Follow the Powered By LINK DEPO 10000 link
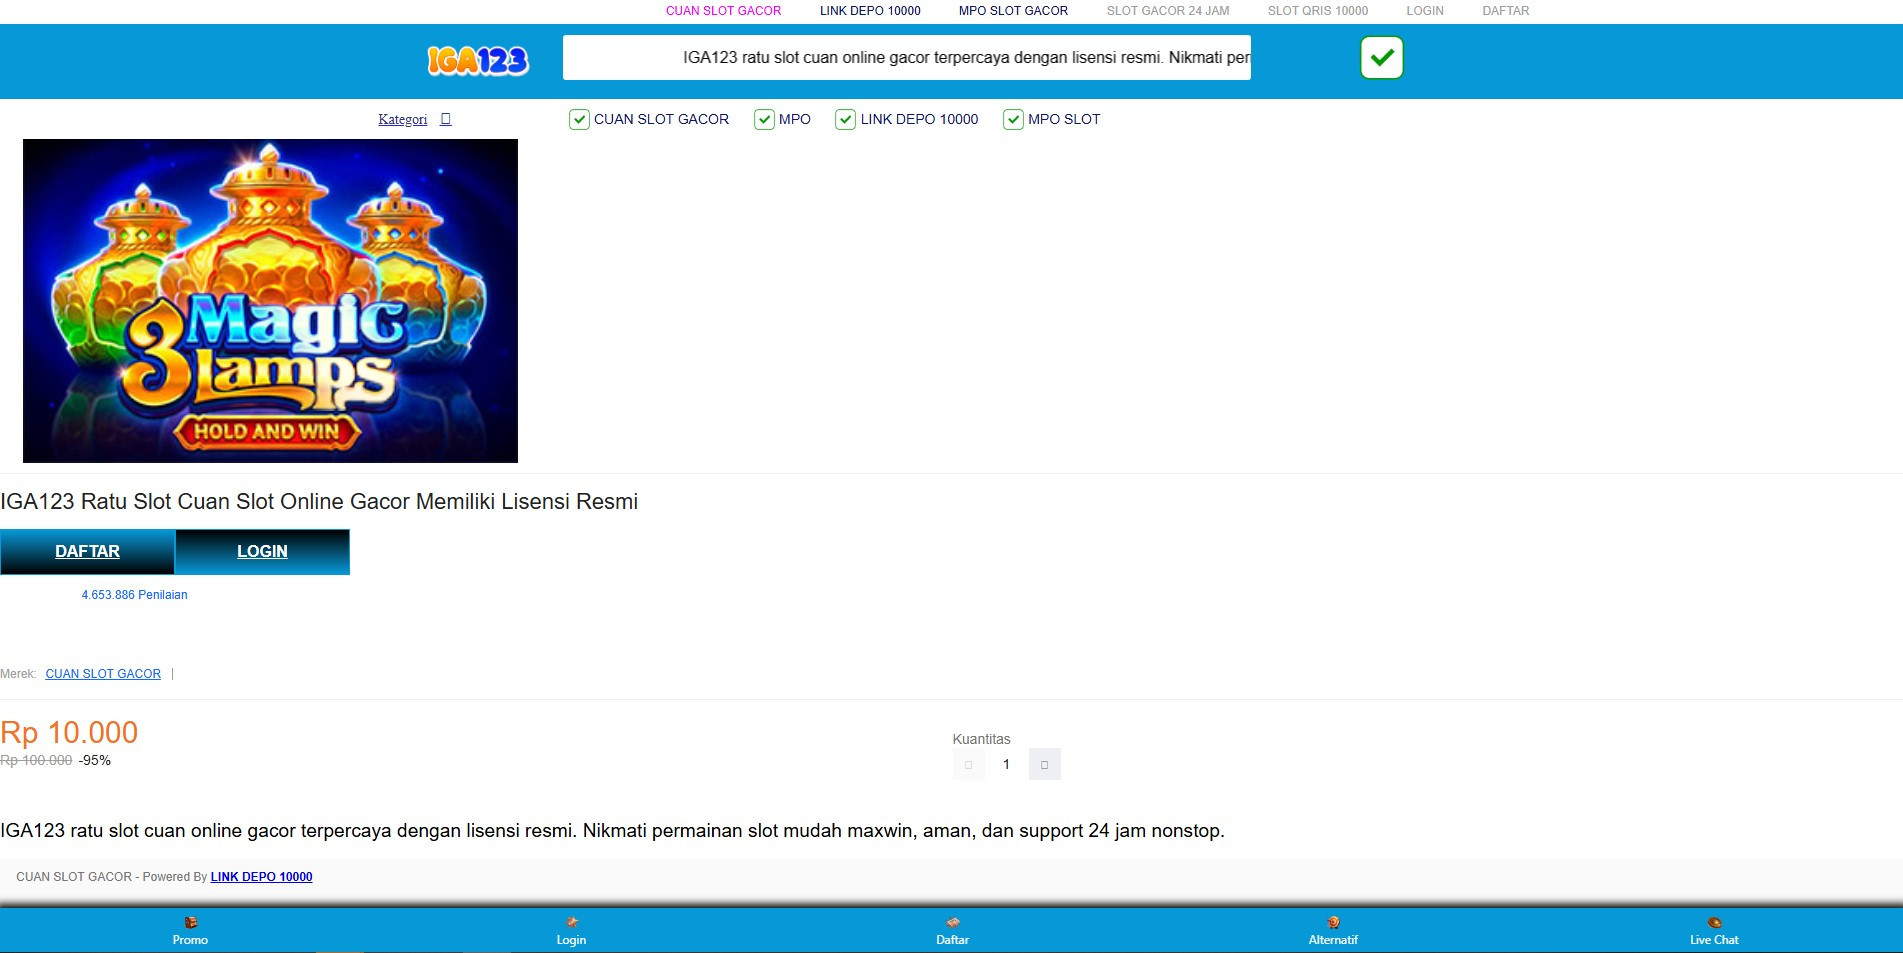This screenshot has width=1903, height=953. point(261,877)
